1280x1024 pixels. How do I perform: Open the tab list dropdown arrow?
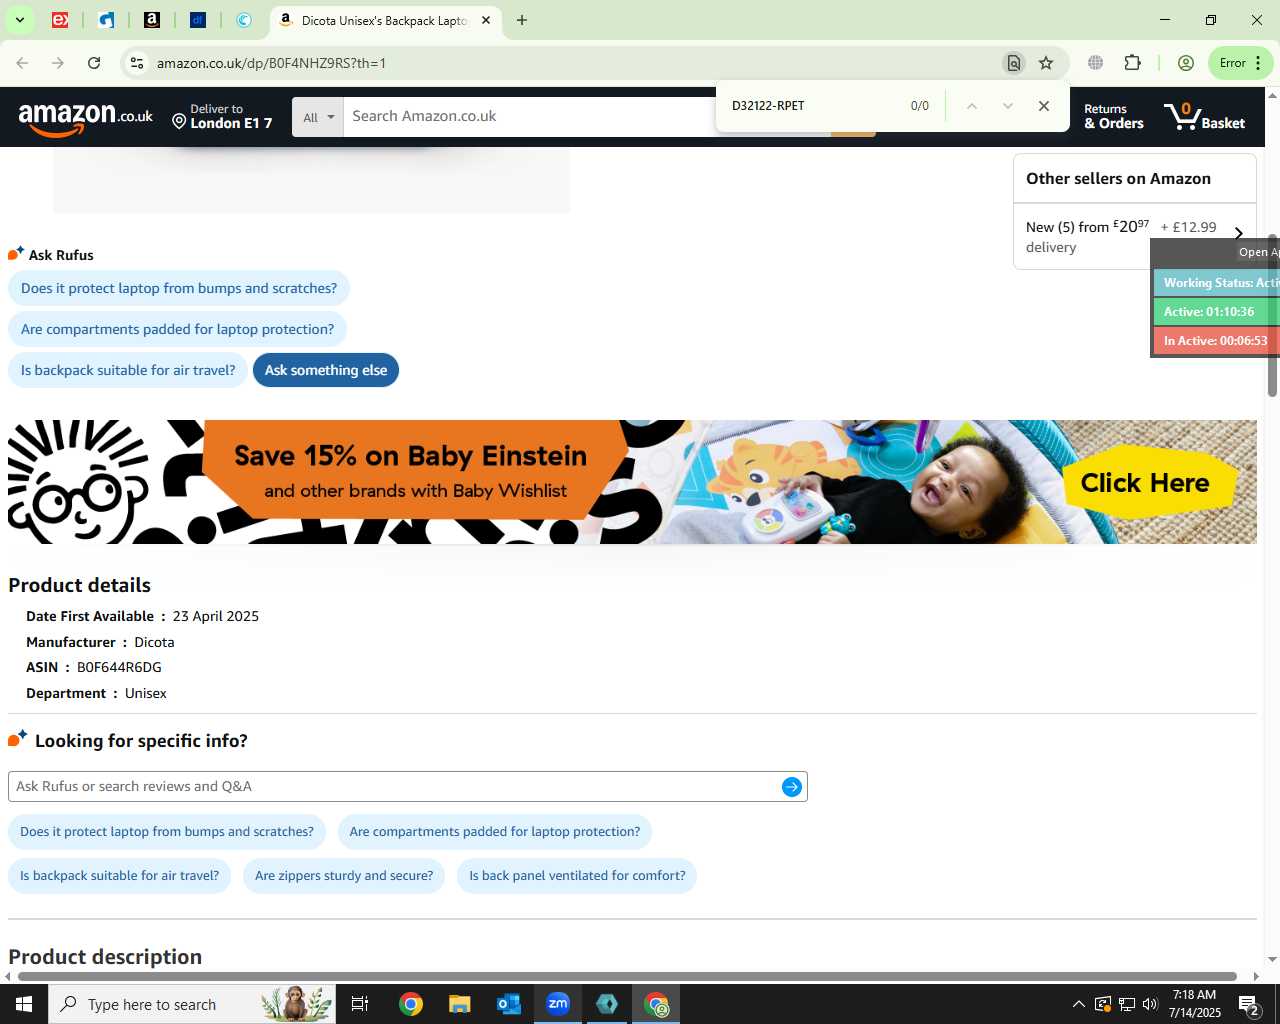coord(19,20)
